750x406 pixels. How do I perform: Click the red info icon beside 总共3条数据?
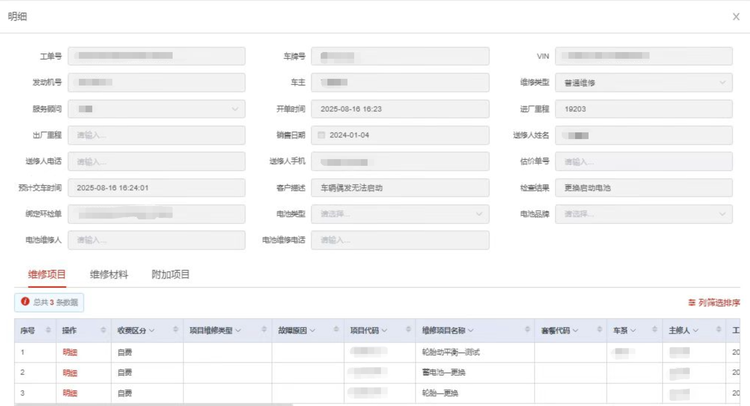click(x=25, y=301)
